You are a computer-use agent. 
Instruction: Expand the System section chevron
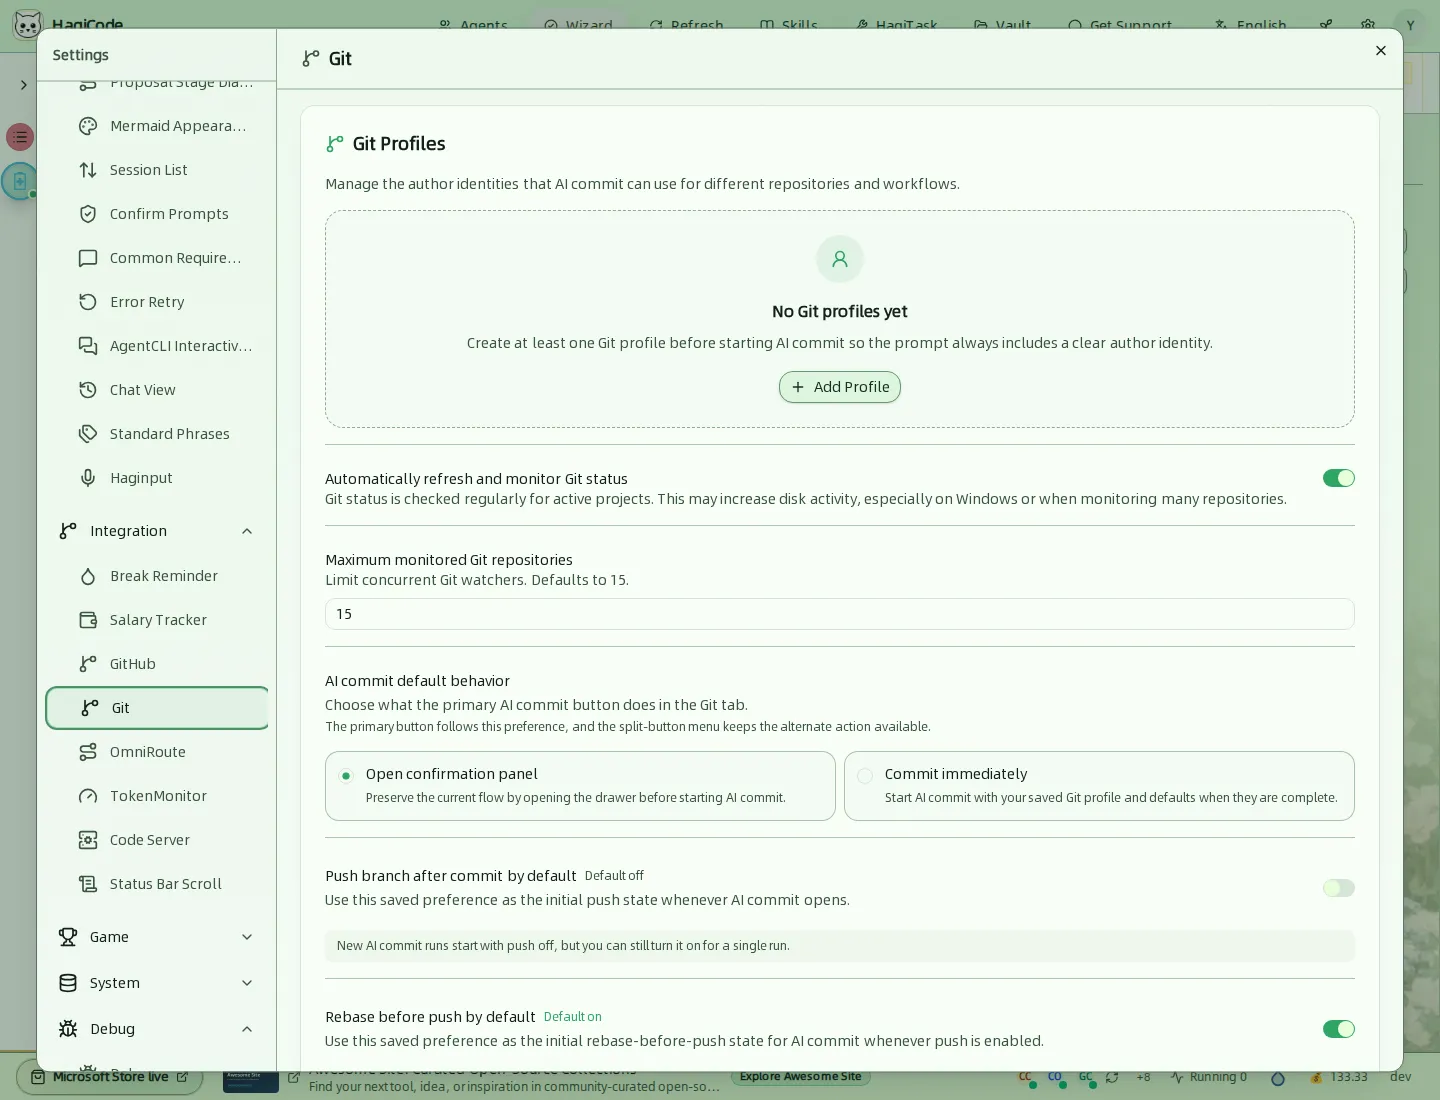[247, 983]
